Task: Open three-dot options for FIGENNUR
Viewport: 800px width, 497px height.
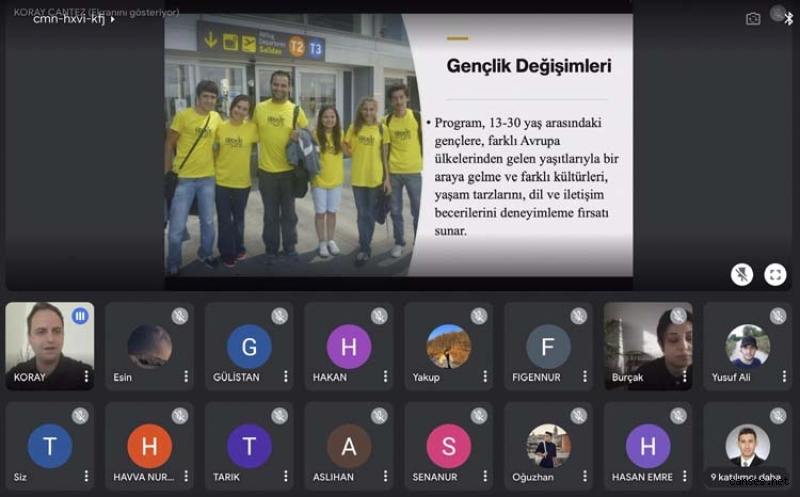Action: 584,377
